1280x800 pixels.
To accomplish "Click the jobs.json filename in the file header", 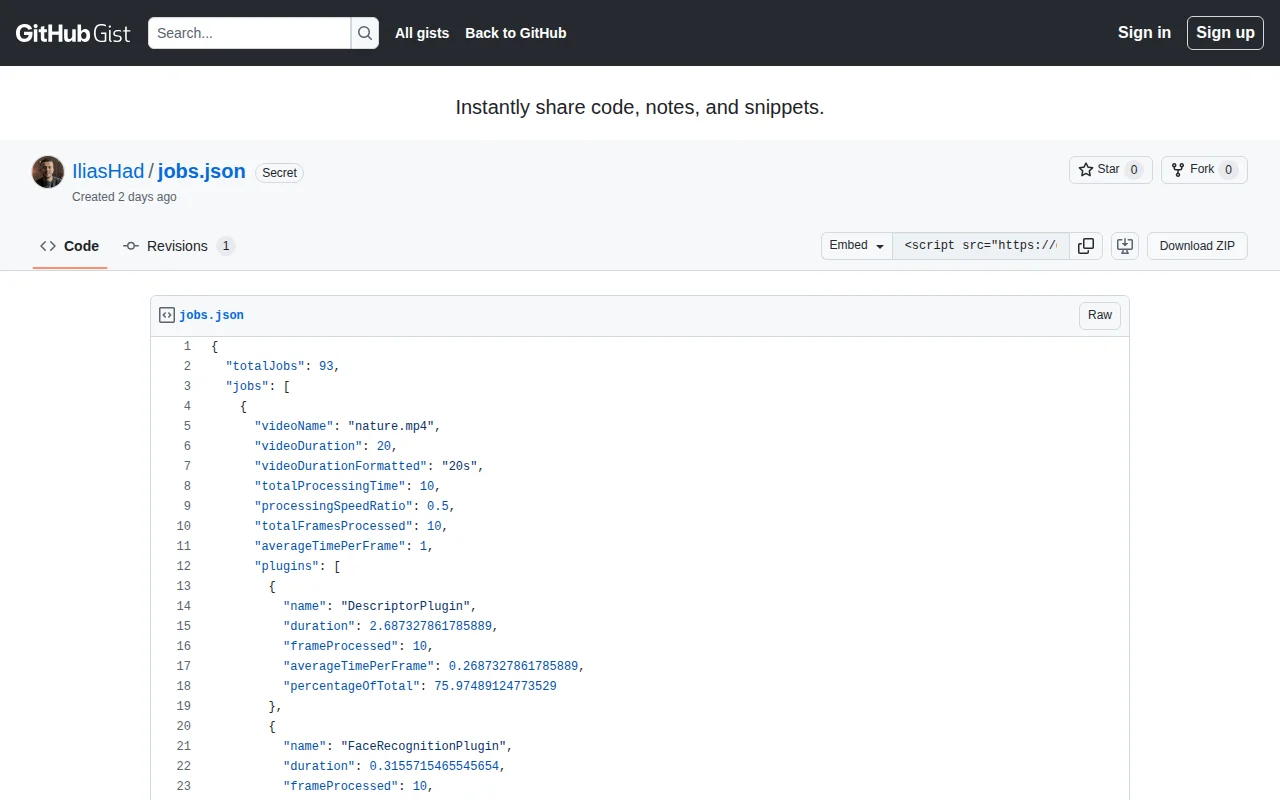I will tap(211, 315).
